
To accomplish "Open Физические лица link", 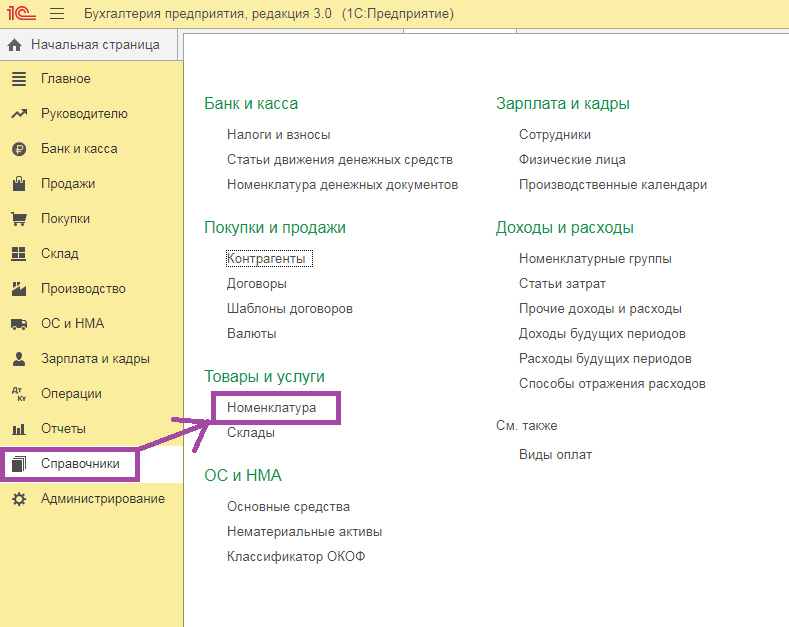I will point(572,160).
